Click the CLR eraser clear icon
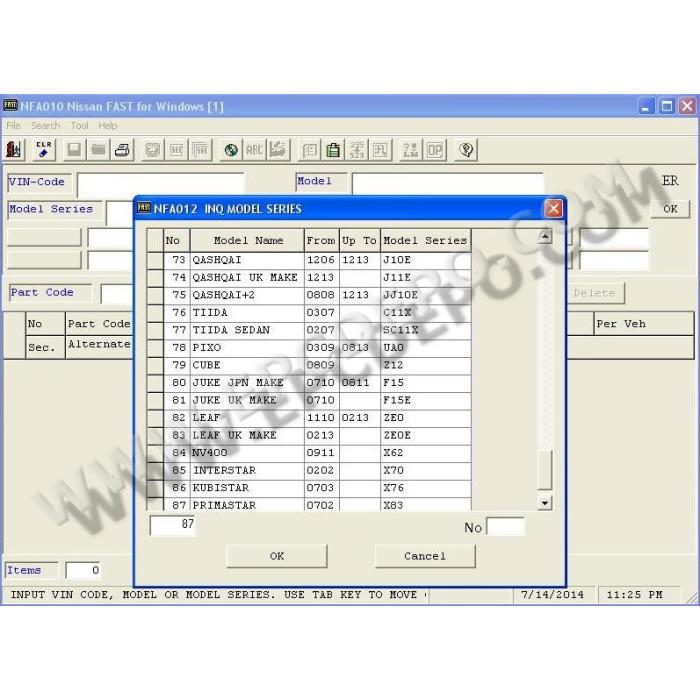The height and width of the screenshot is (700, 700). pyautogui.click(x=44, y=150)
